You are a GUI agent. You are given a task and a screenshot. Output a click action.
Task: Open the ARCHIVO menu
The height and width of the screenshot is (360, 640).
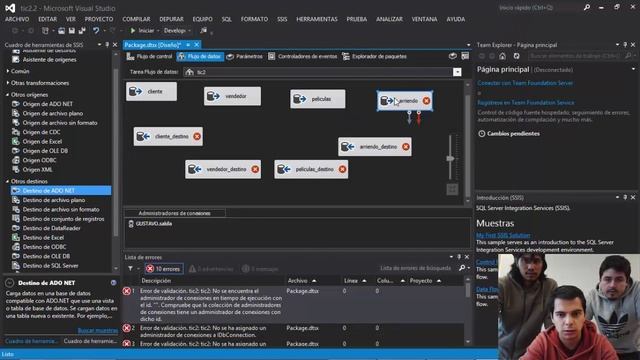17,19
